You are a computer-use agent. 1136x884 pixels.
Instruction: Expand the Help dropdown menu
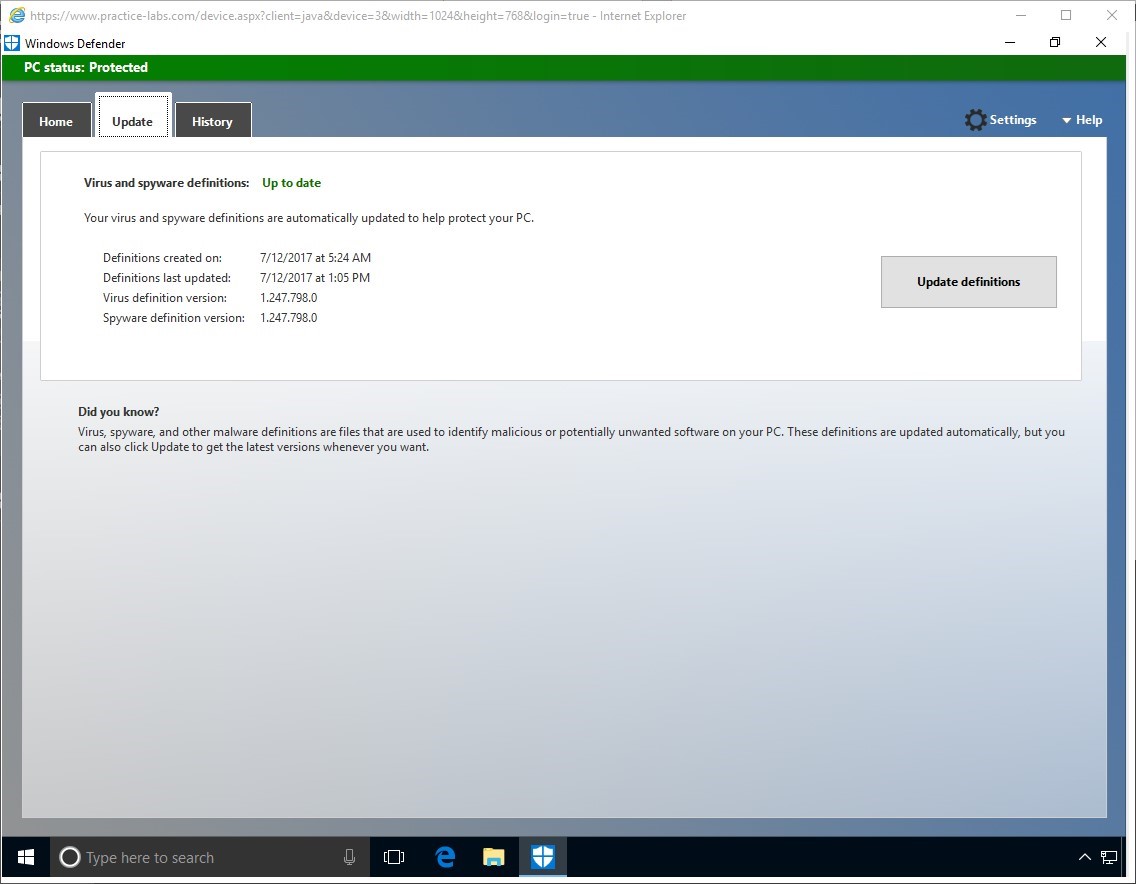[x=1082, y=120]
